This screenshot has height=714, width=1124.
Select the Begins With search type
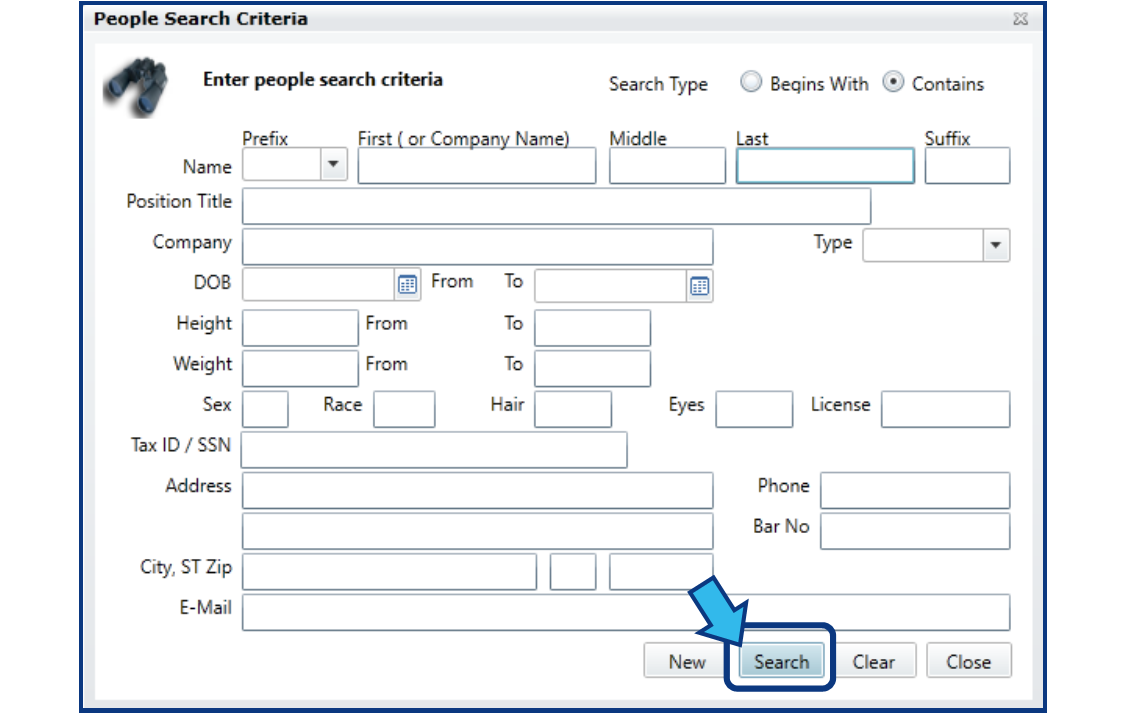[x=751, y=82]
